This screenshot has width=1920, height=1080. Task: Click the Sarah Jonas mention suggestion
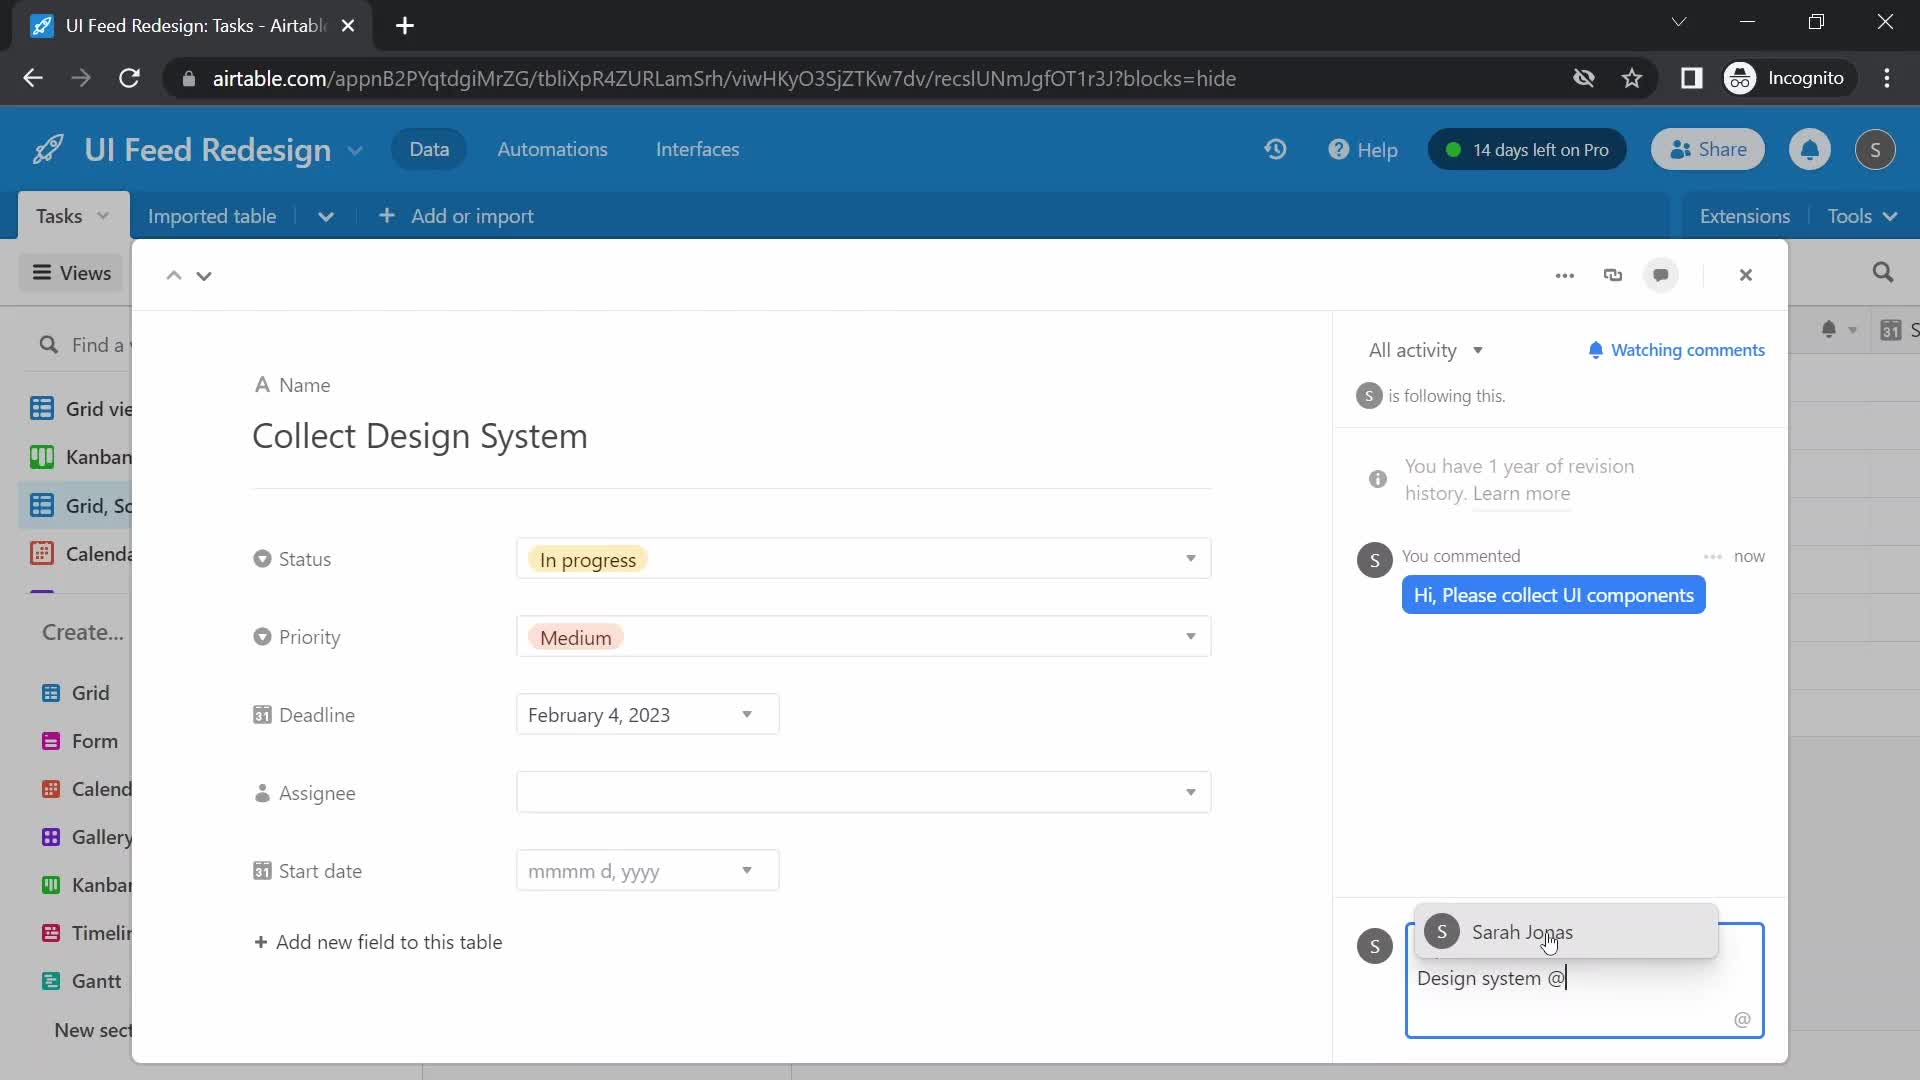tap(1567, 932)
